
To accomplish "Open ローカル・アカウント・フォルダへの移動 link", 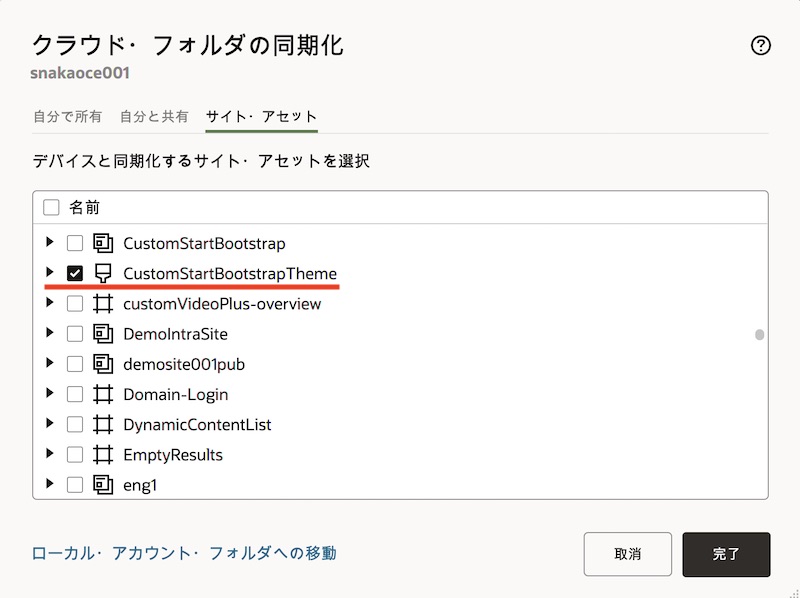I will click(x=184, y=553).
